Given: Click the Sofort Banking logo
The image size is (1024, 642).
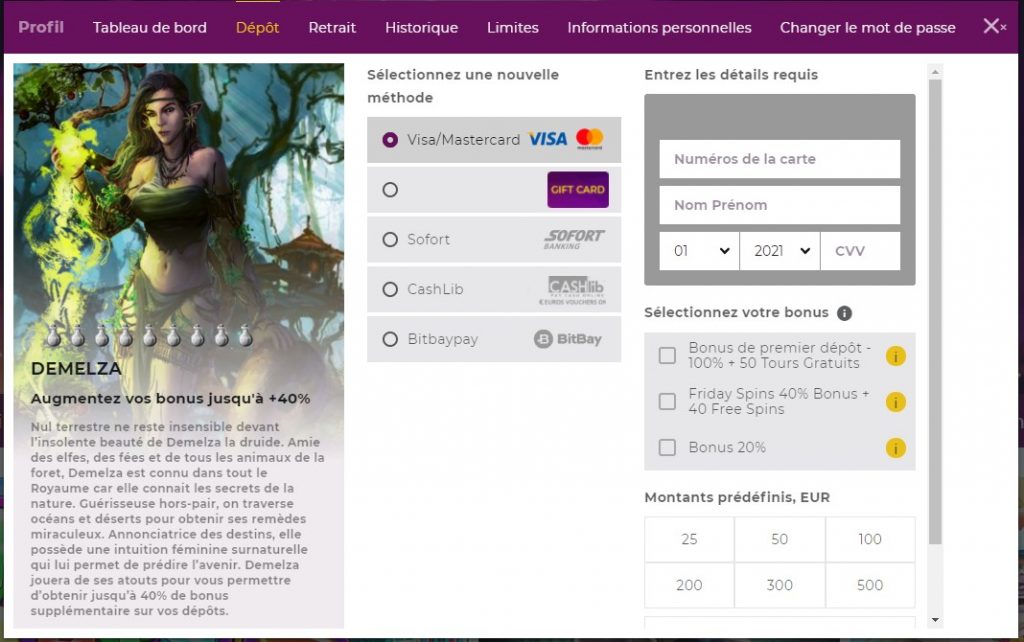Looking at the screenshot, I should (575, 240).
